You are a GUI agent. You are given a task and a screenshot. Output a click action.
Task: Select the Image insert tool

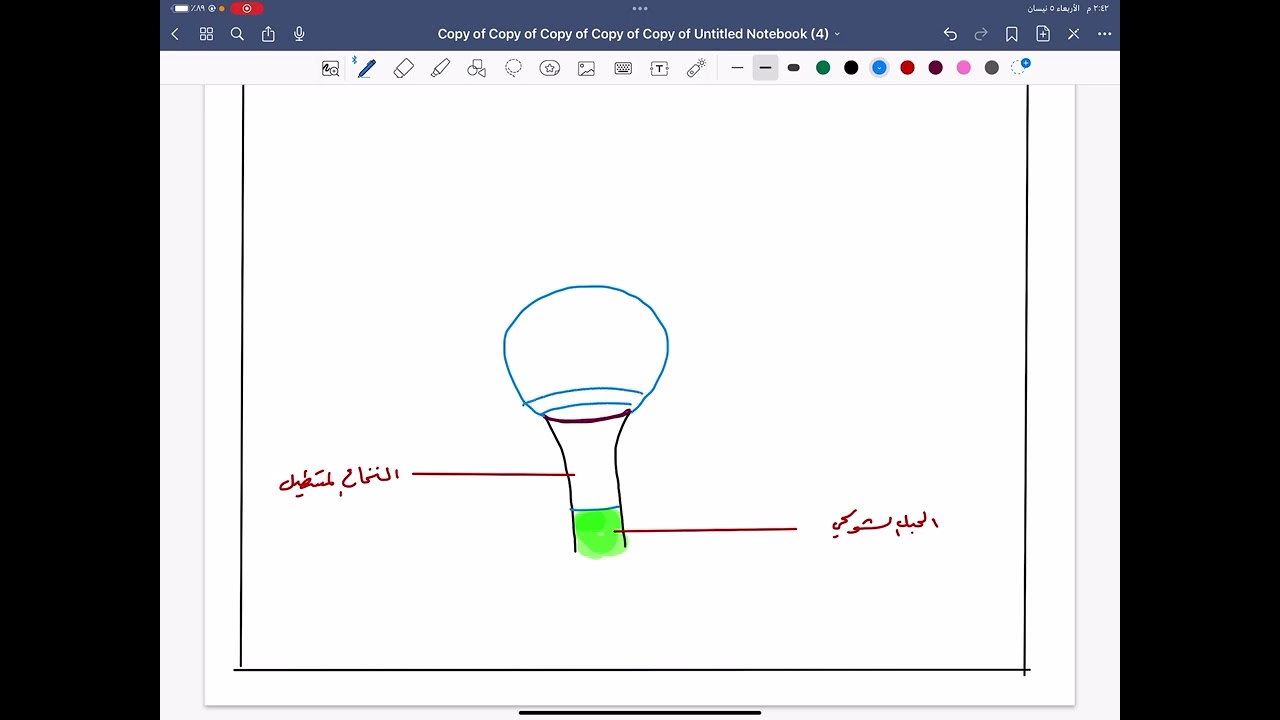coord(586,68)
